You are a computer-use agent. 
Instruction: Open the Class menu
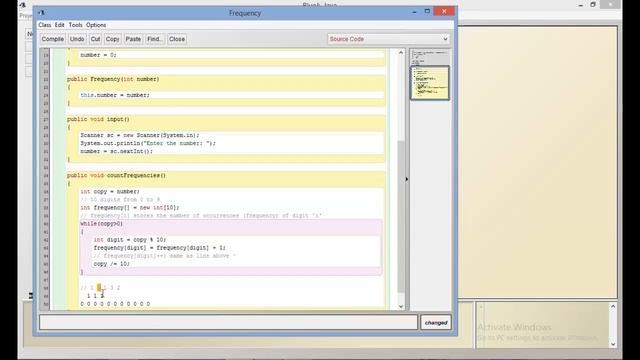[45, 25]
